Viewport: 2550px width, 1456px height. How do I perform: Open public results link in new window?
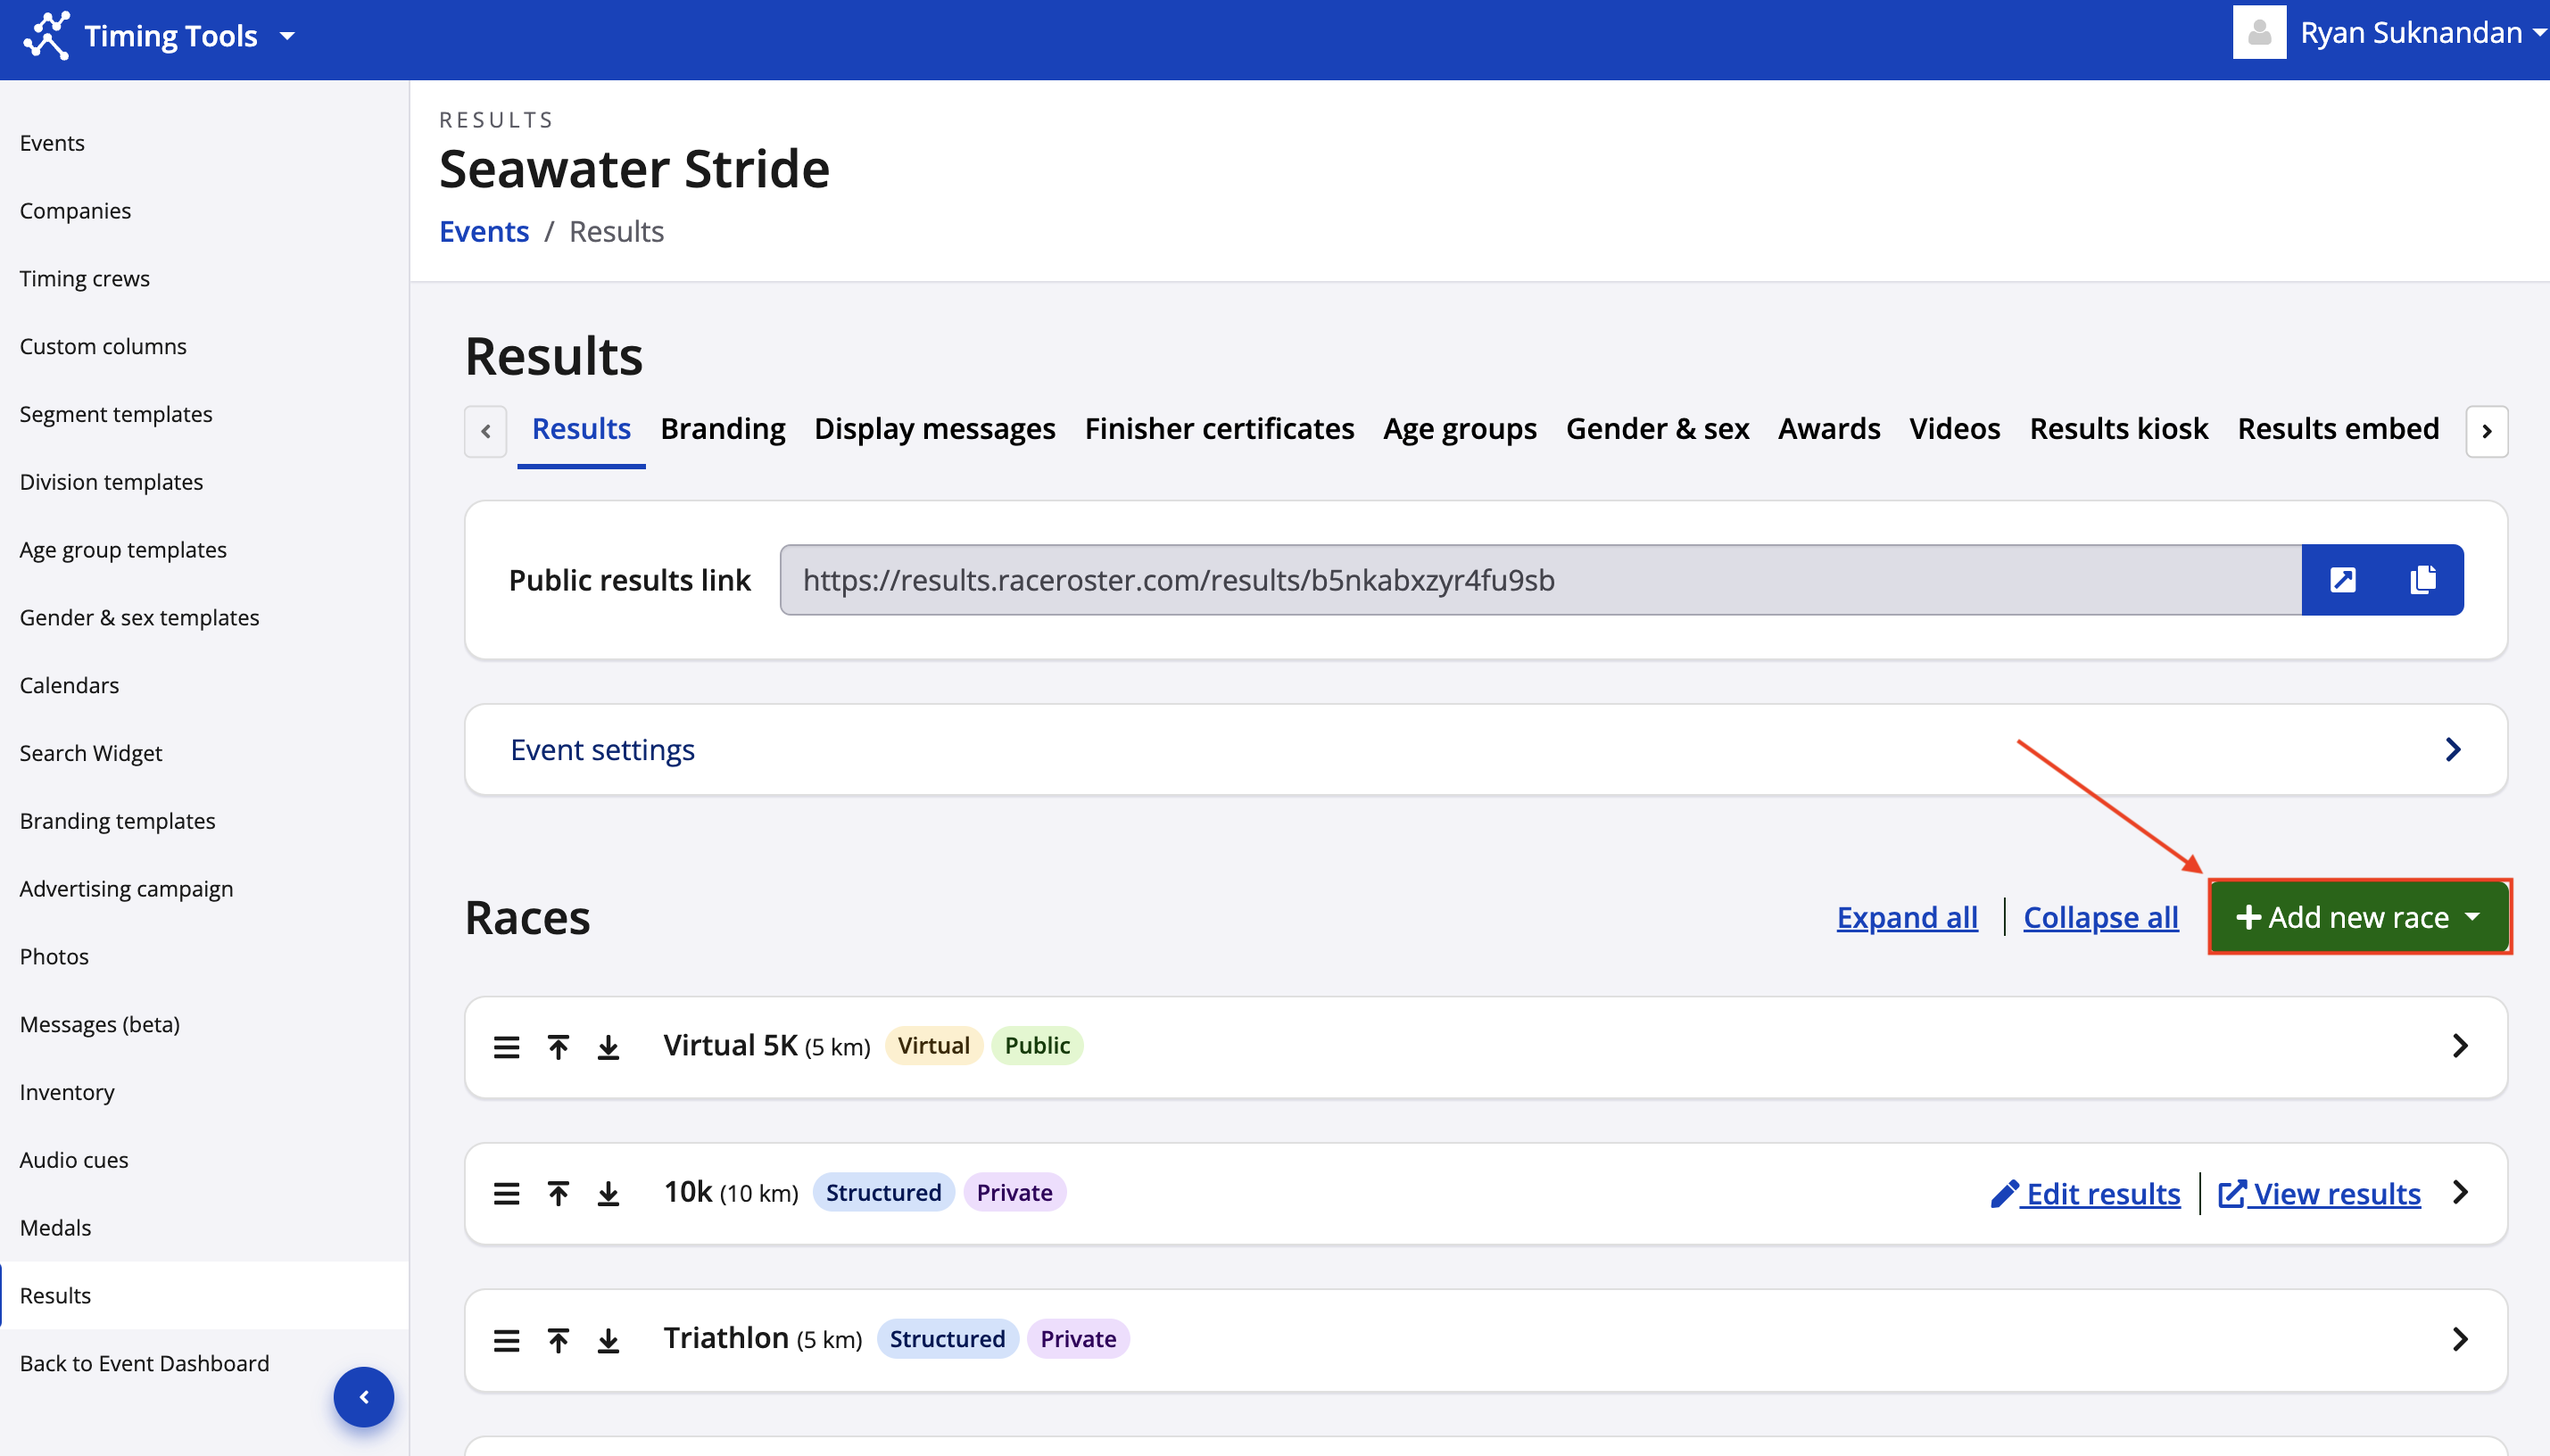coord(2342,580)
